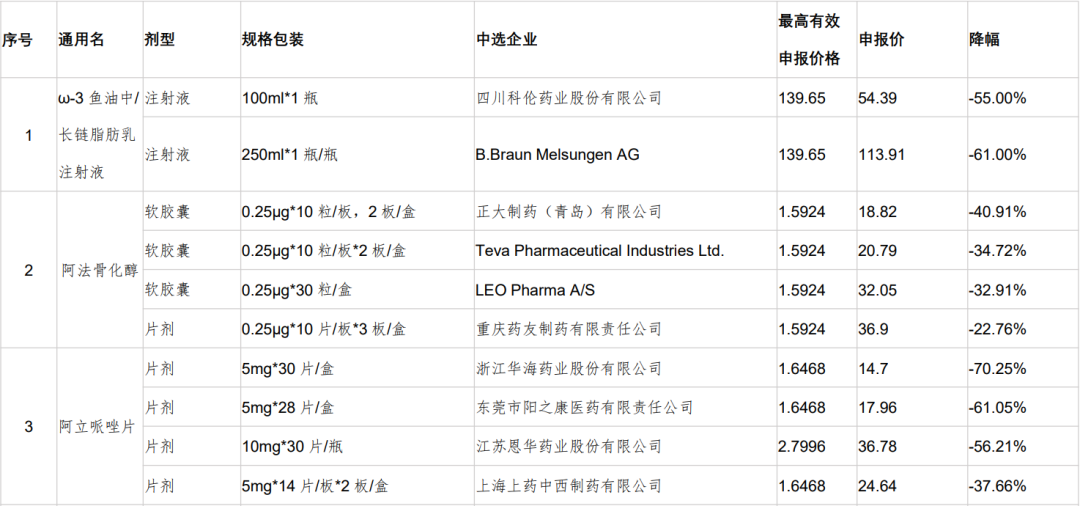Click the LEO Pharma A/S cell
1080x506 pixels.
[x=535, y=290]
